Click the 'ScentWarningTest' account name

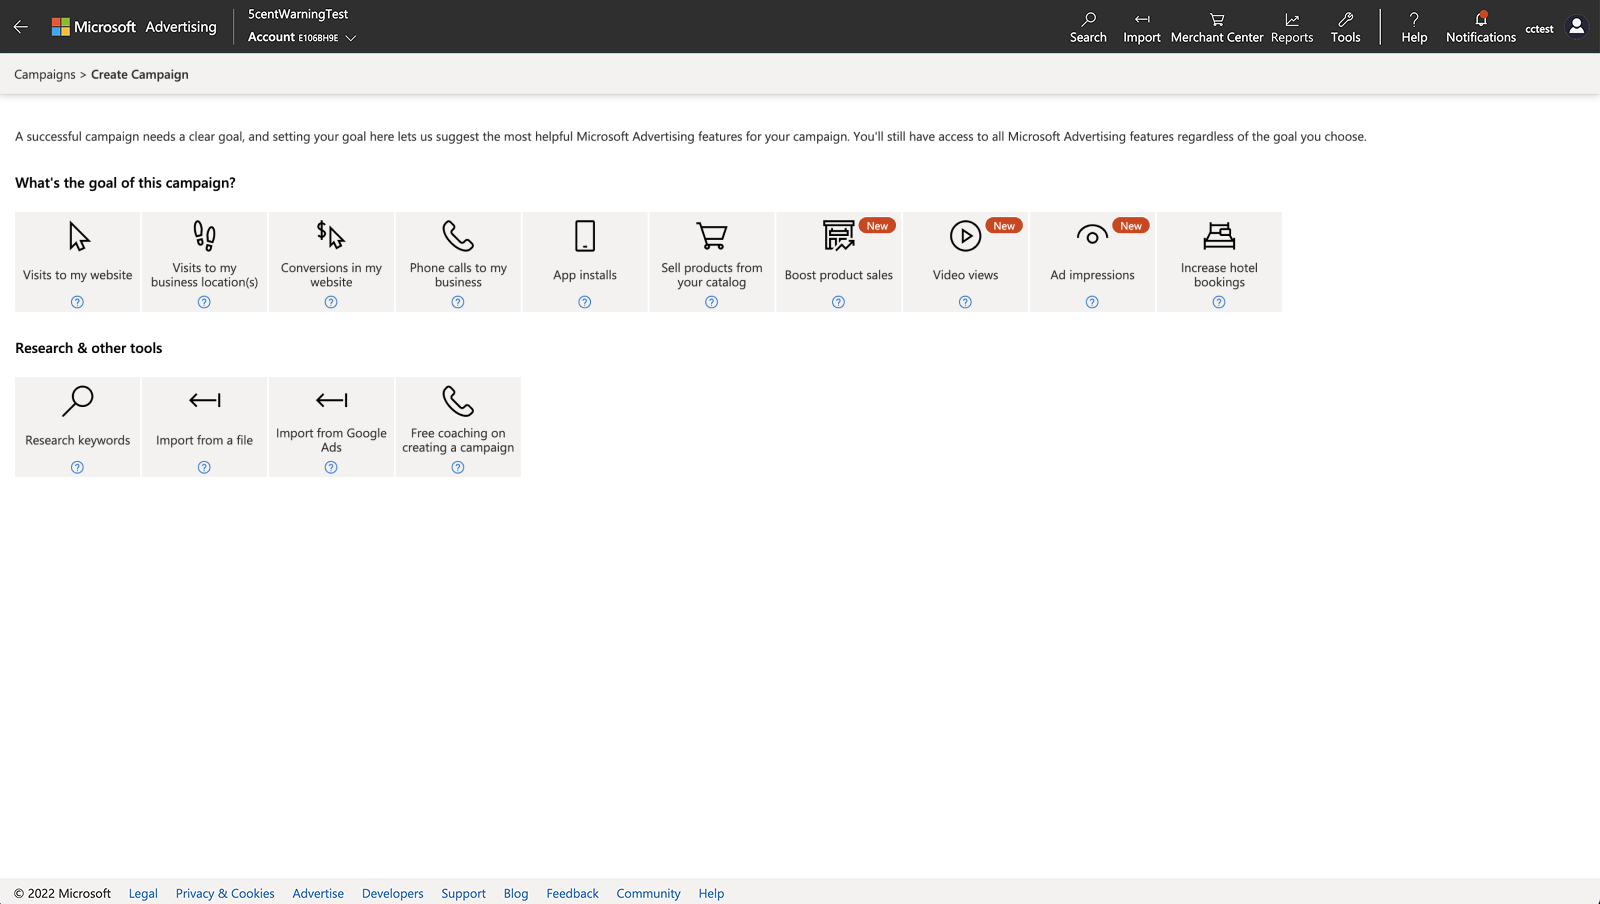coord(298,15)
